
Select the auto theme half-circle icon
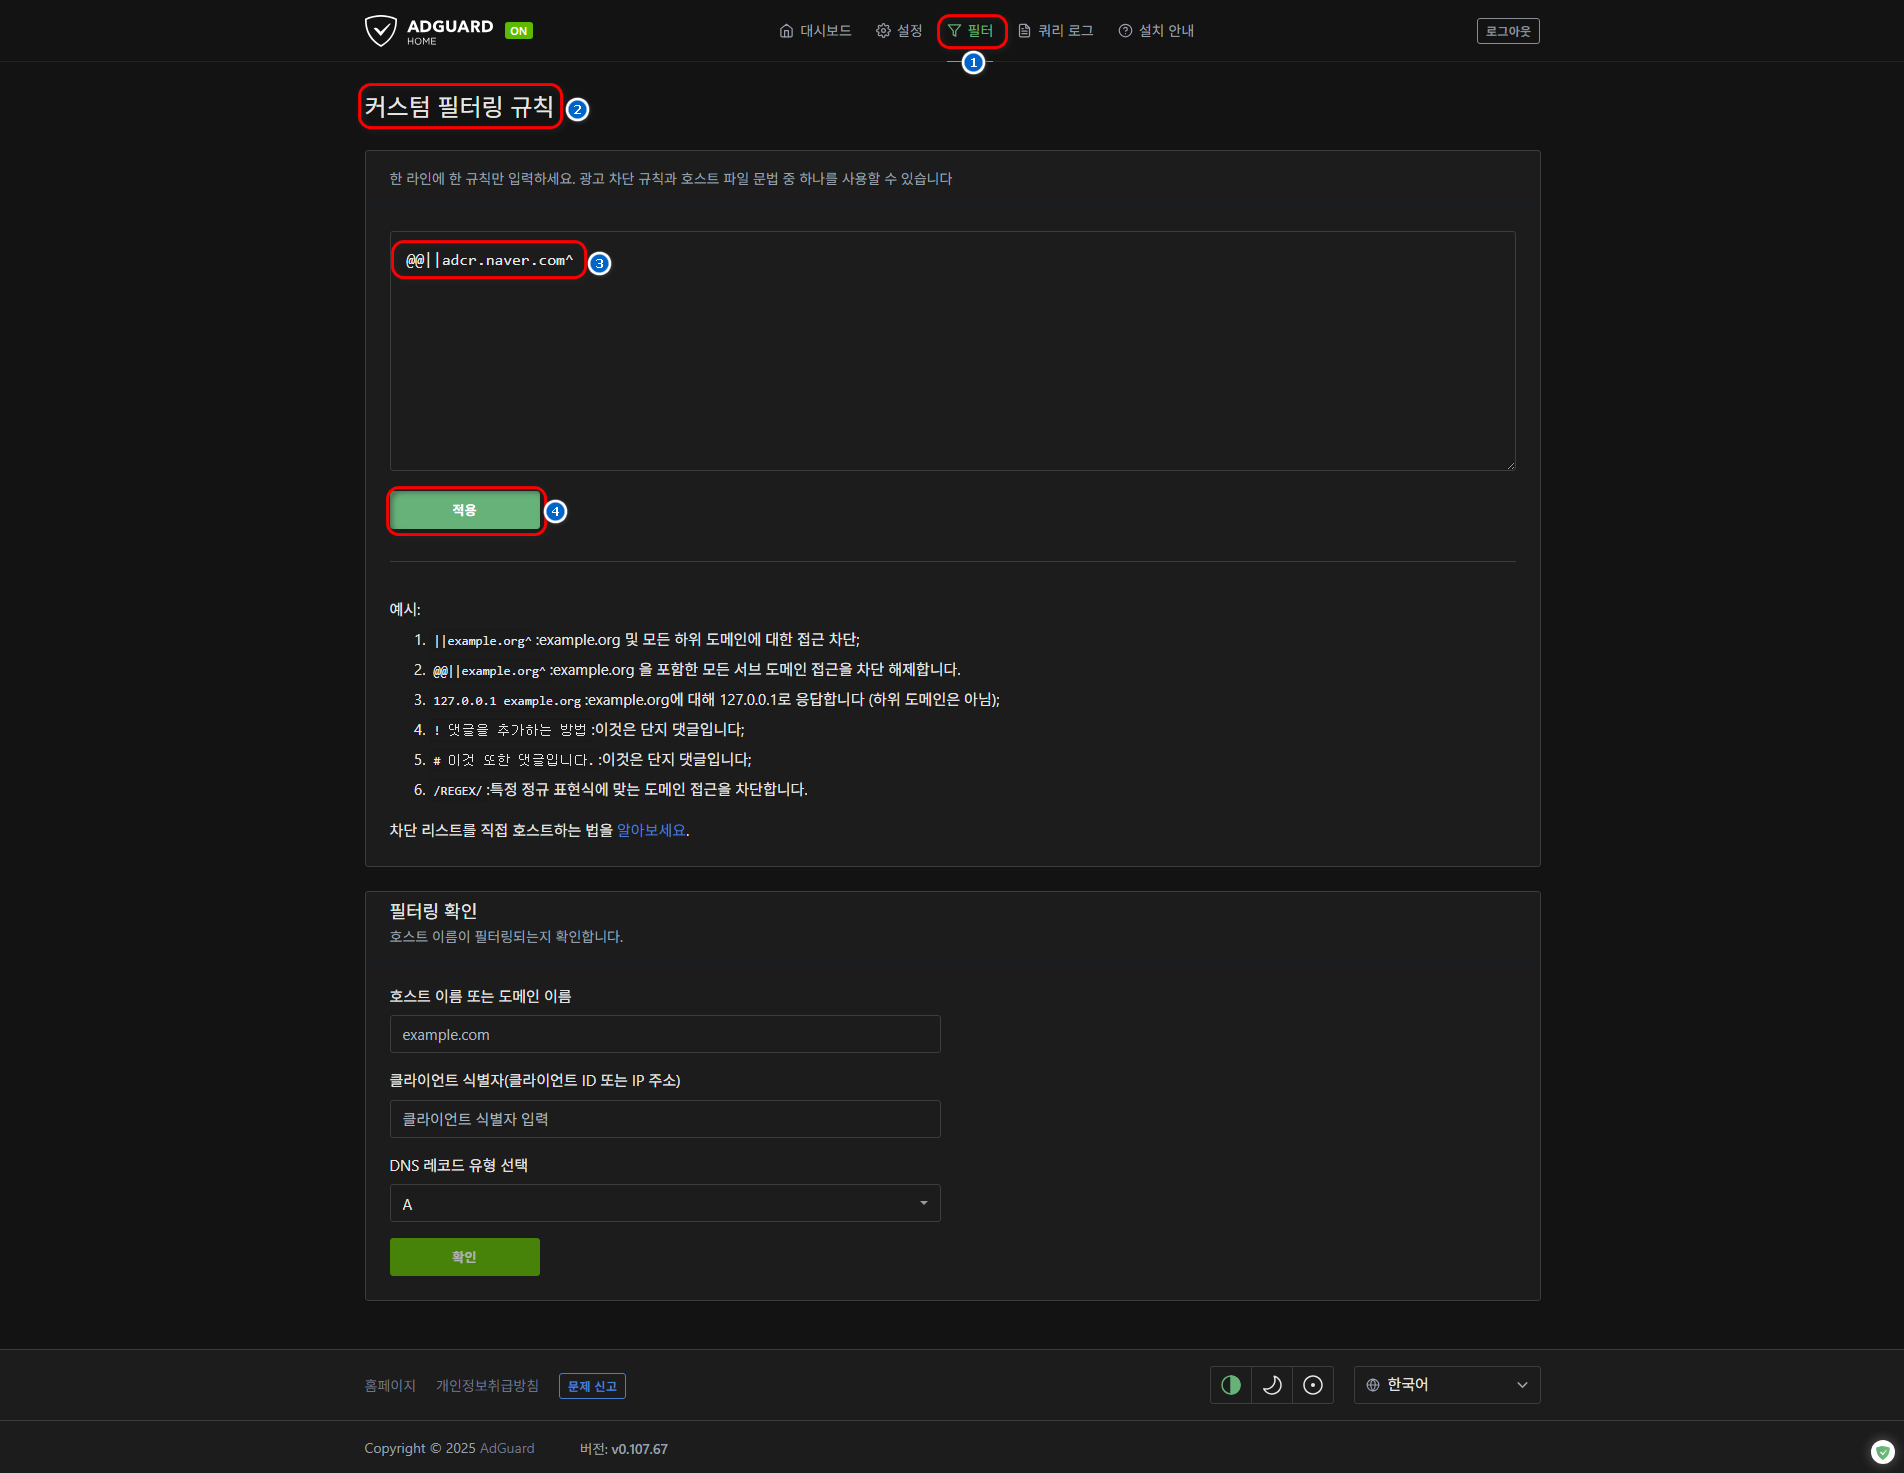[1231, 1385]
